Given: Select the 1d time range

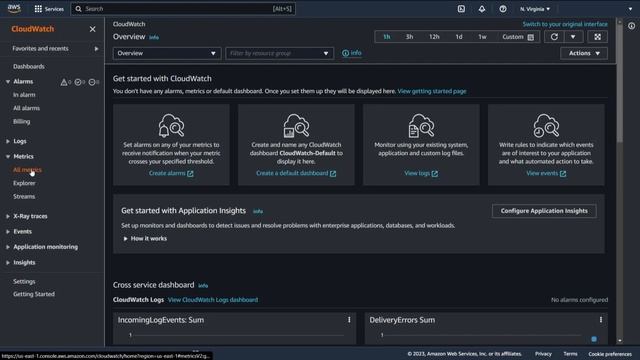Looking at the screenshot, I should [x=459, y=37].
